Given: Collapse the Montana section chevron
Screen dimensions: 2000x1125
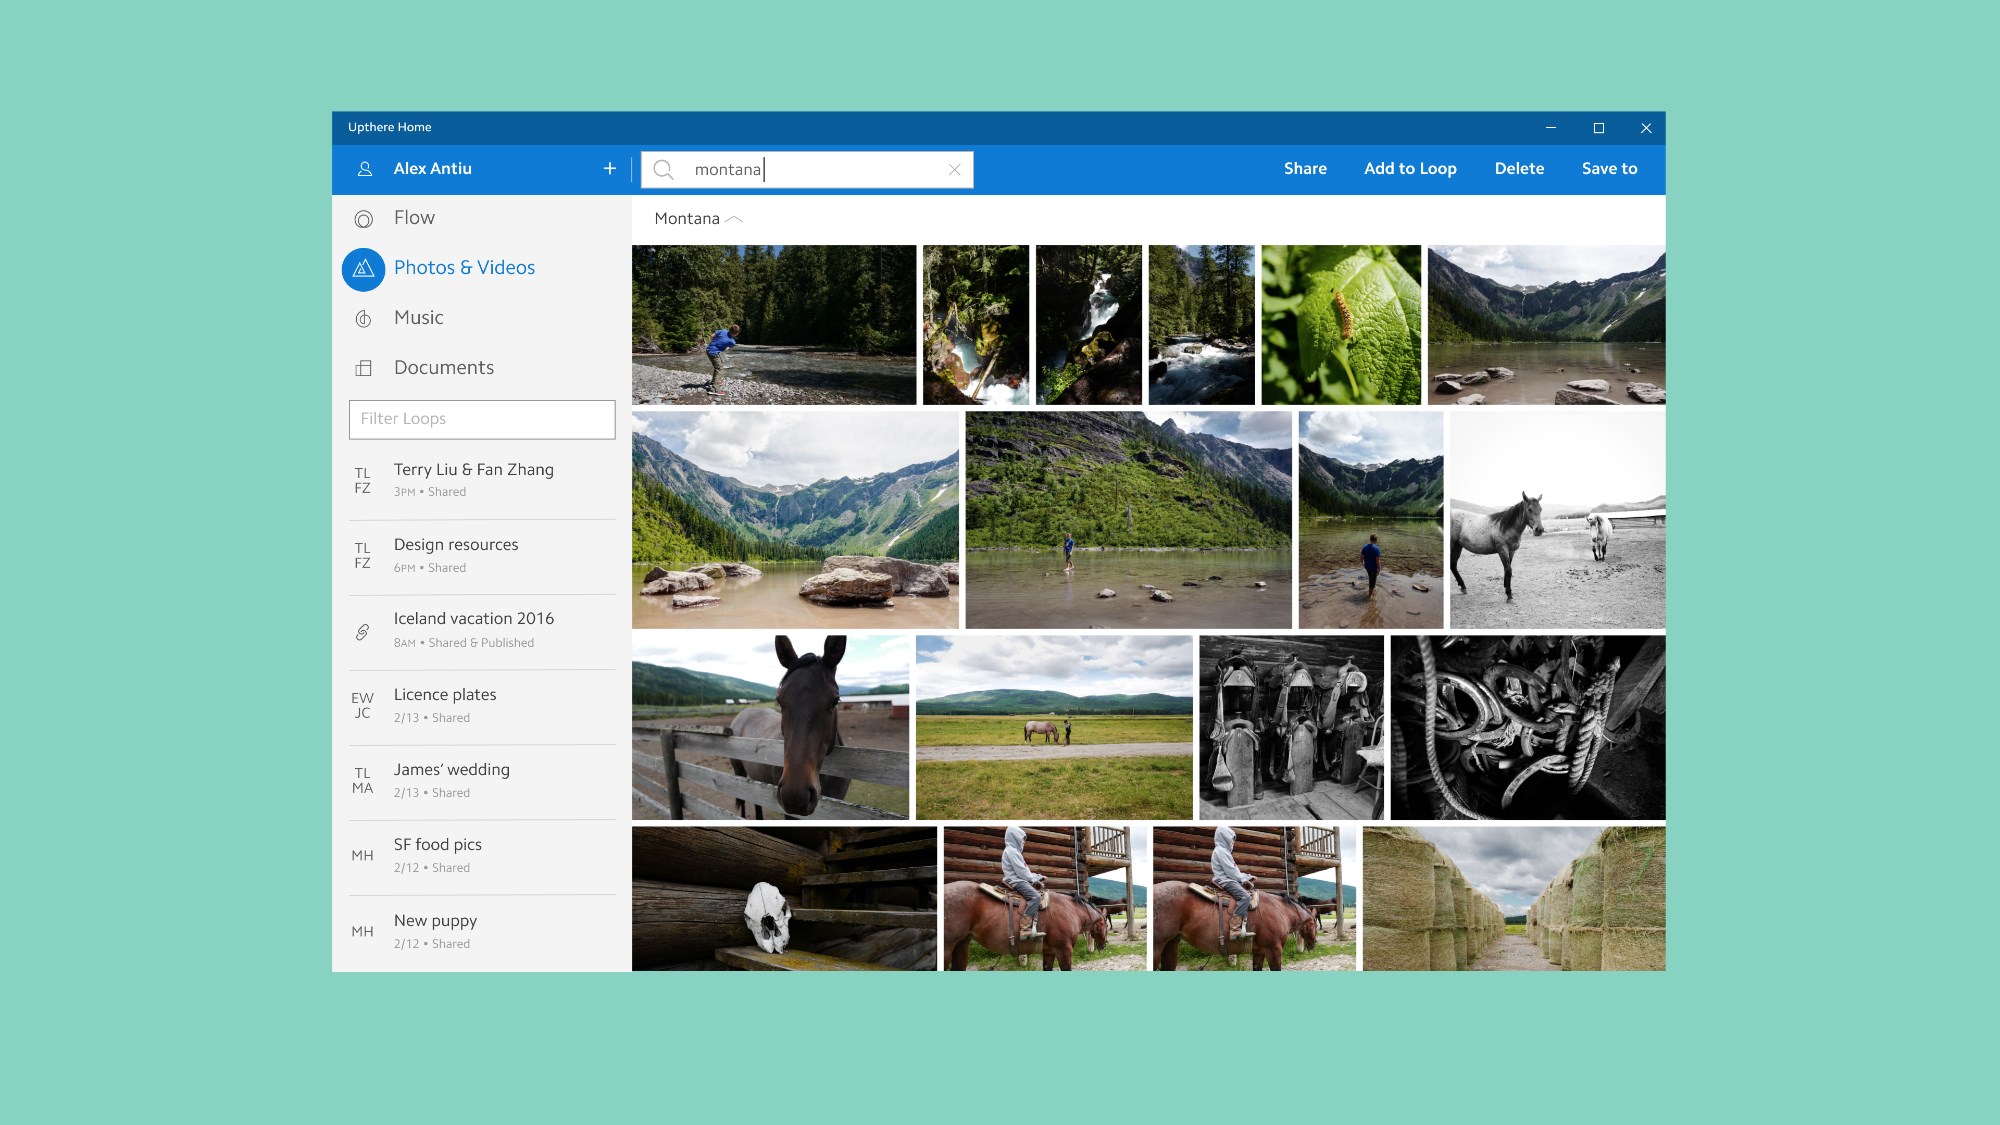Looking at the screenshot, I should (734, 219).
